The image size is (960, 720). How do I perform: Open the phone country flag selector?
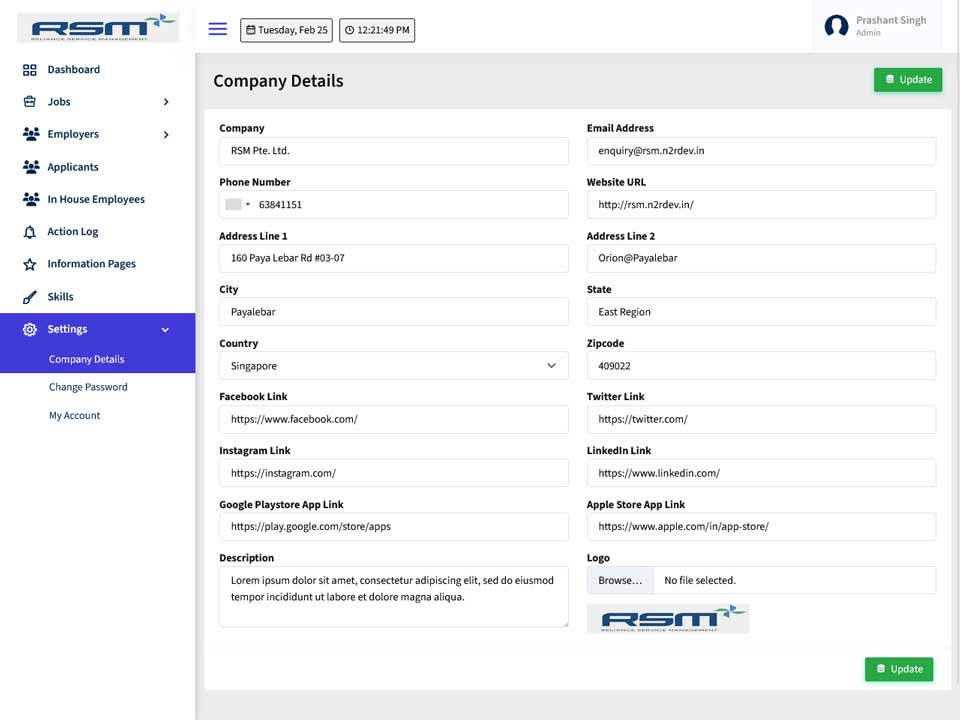(238, 204)
